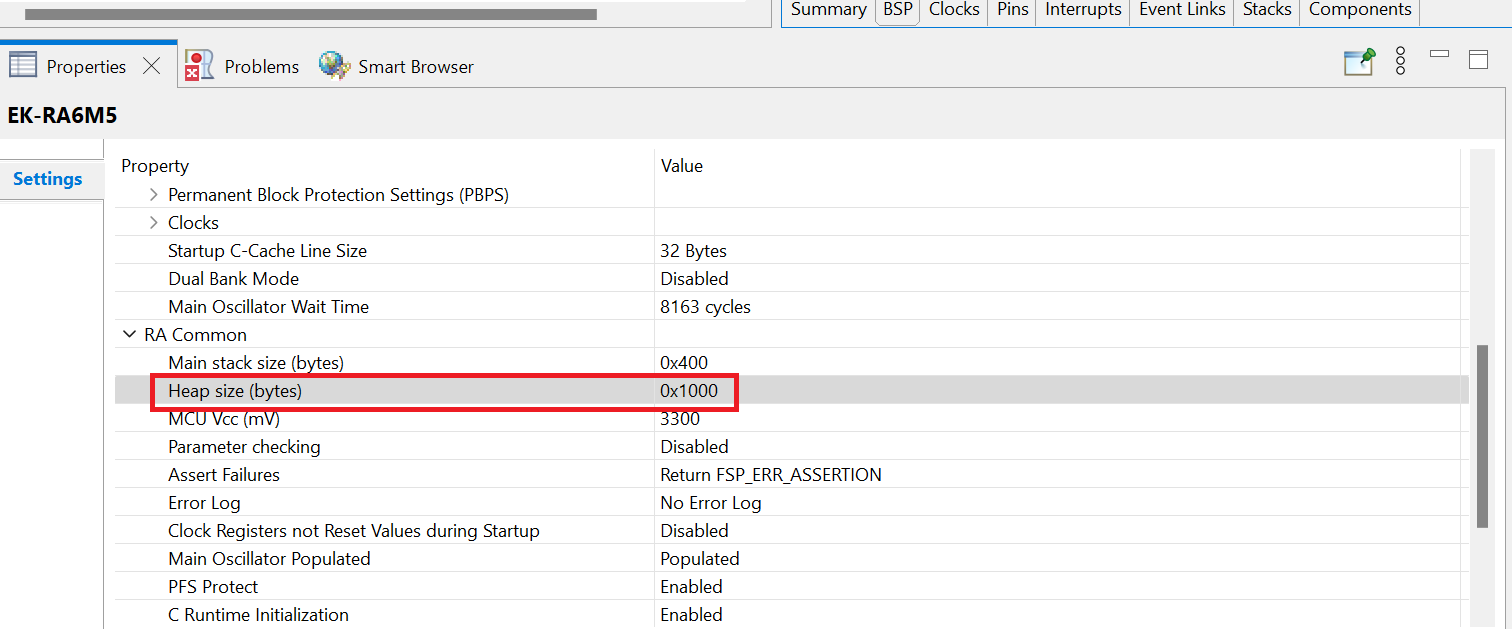Open the Pins tab

pyautogui.click(x=1012, y=10)
